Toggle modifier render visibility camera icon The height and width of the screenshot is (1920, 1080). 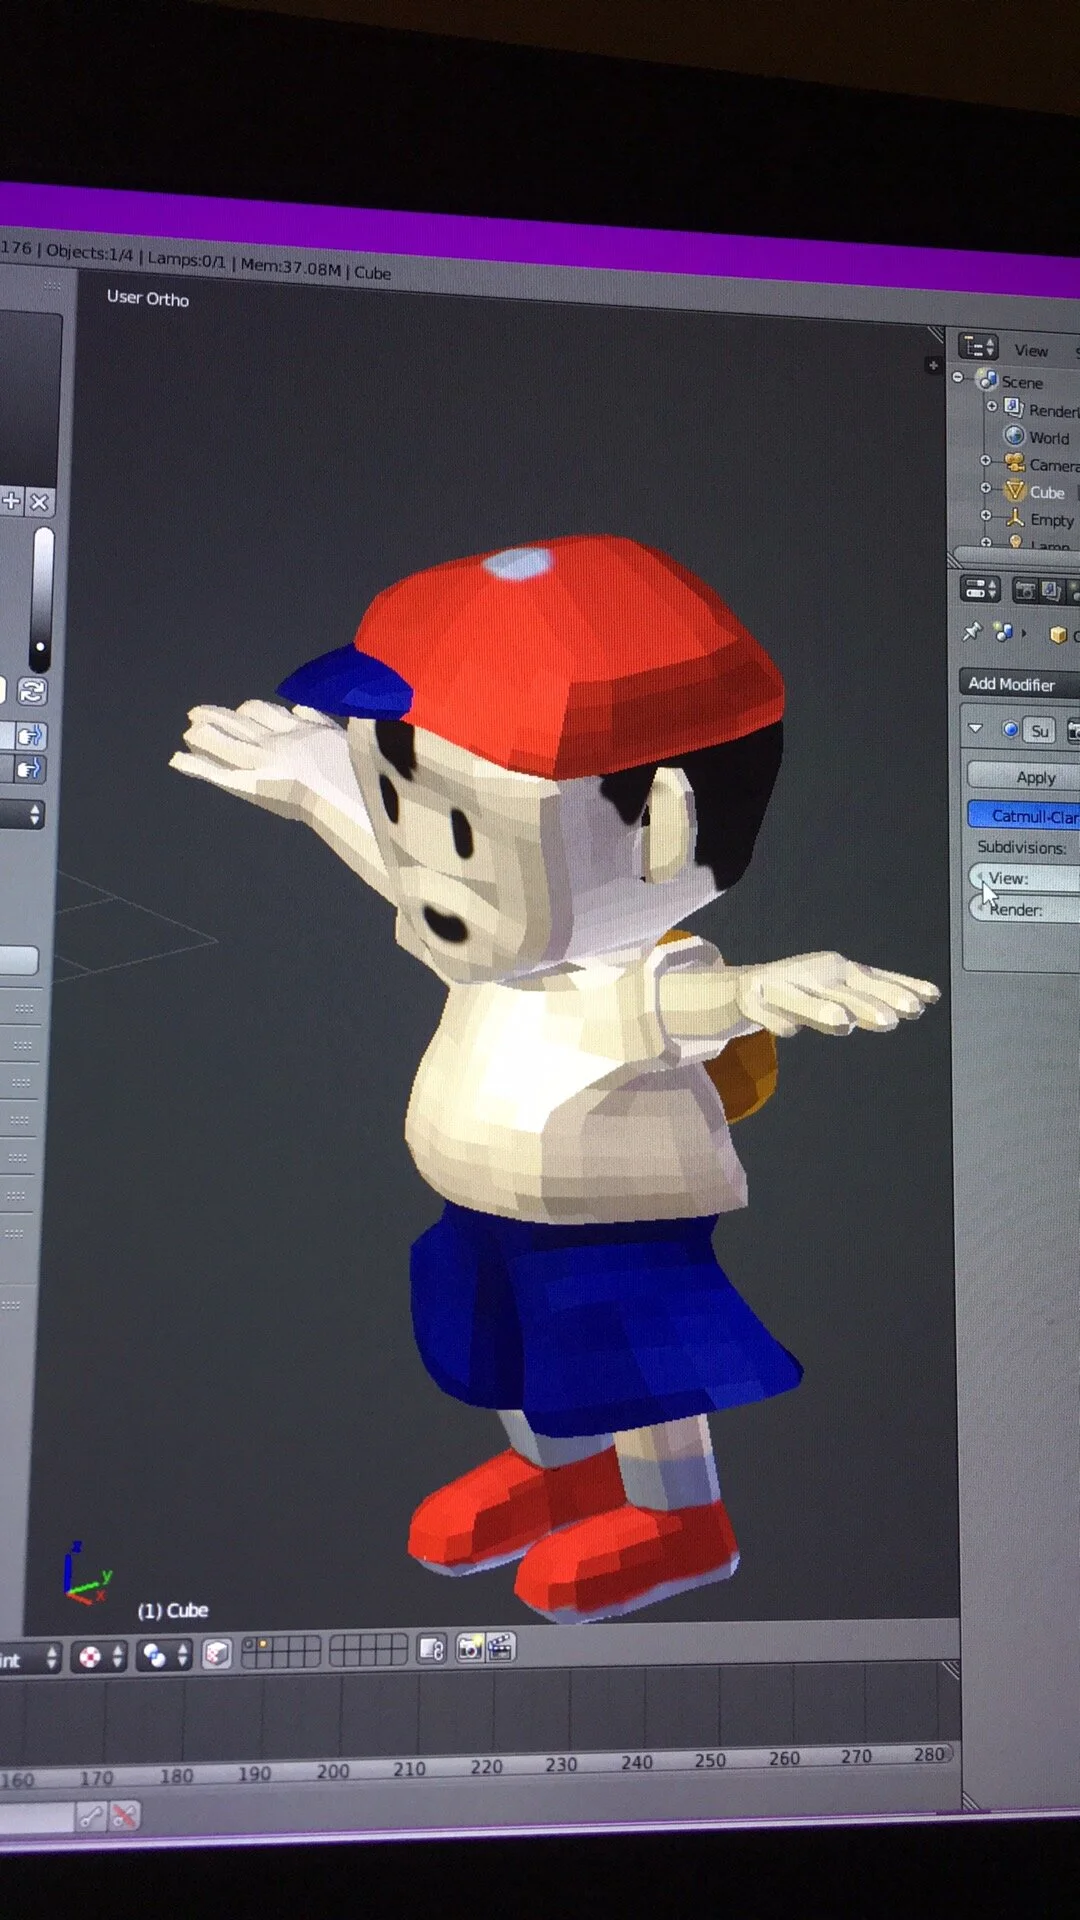pos(1072,732)
